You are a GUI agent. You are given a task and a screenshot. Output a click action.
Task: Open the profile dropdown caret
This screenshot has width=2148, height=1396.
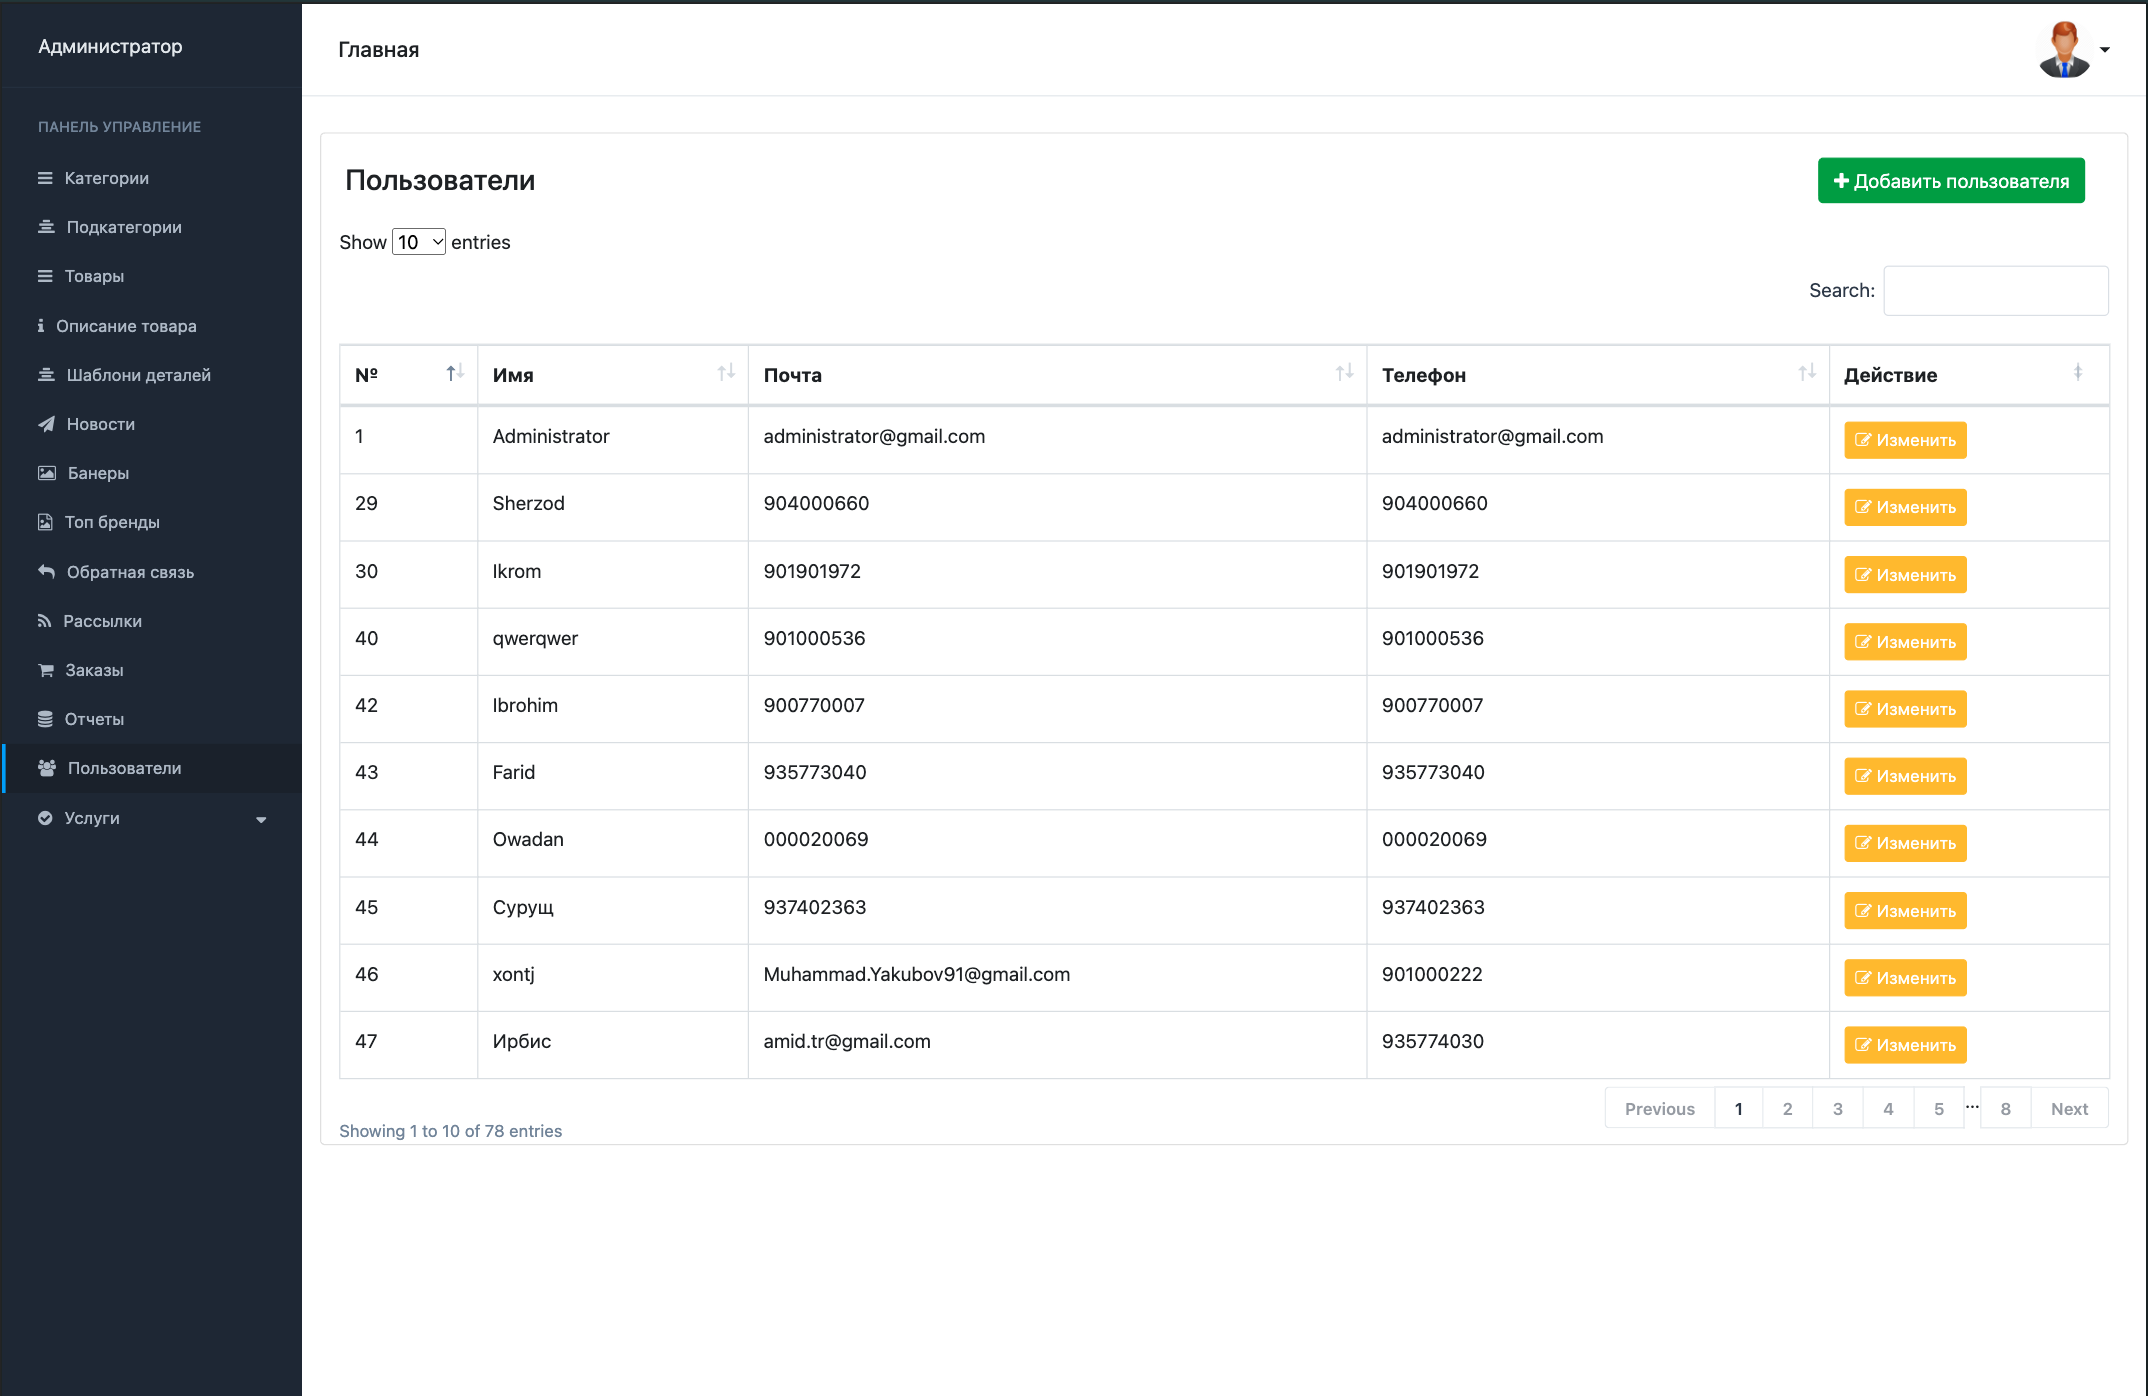click(x=2105, y=50)
